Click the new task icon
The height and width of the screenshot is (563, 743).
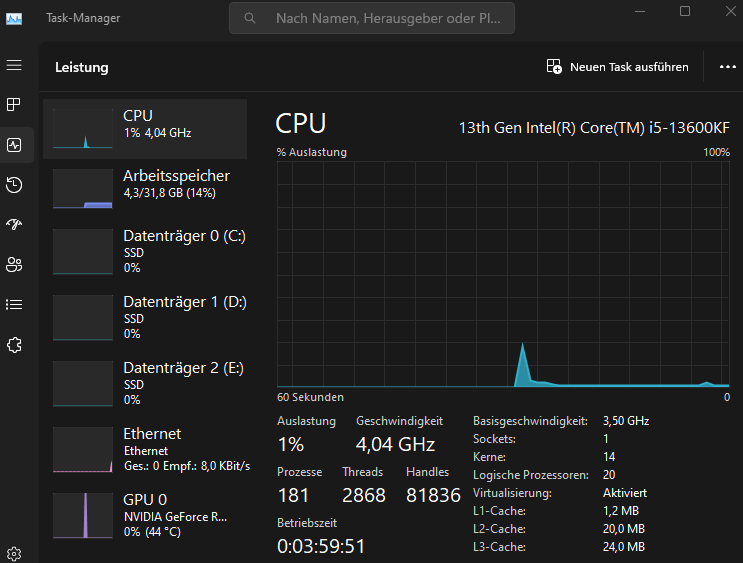[554, 66]
